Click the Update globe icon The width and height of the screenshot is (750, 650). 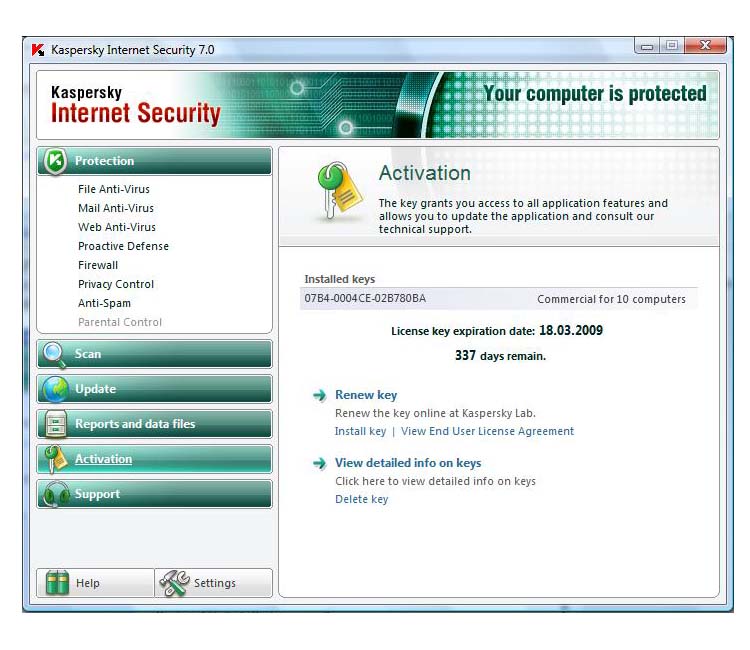click(x=55, y=389)
